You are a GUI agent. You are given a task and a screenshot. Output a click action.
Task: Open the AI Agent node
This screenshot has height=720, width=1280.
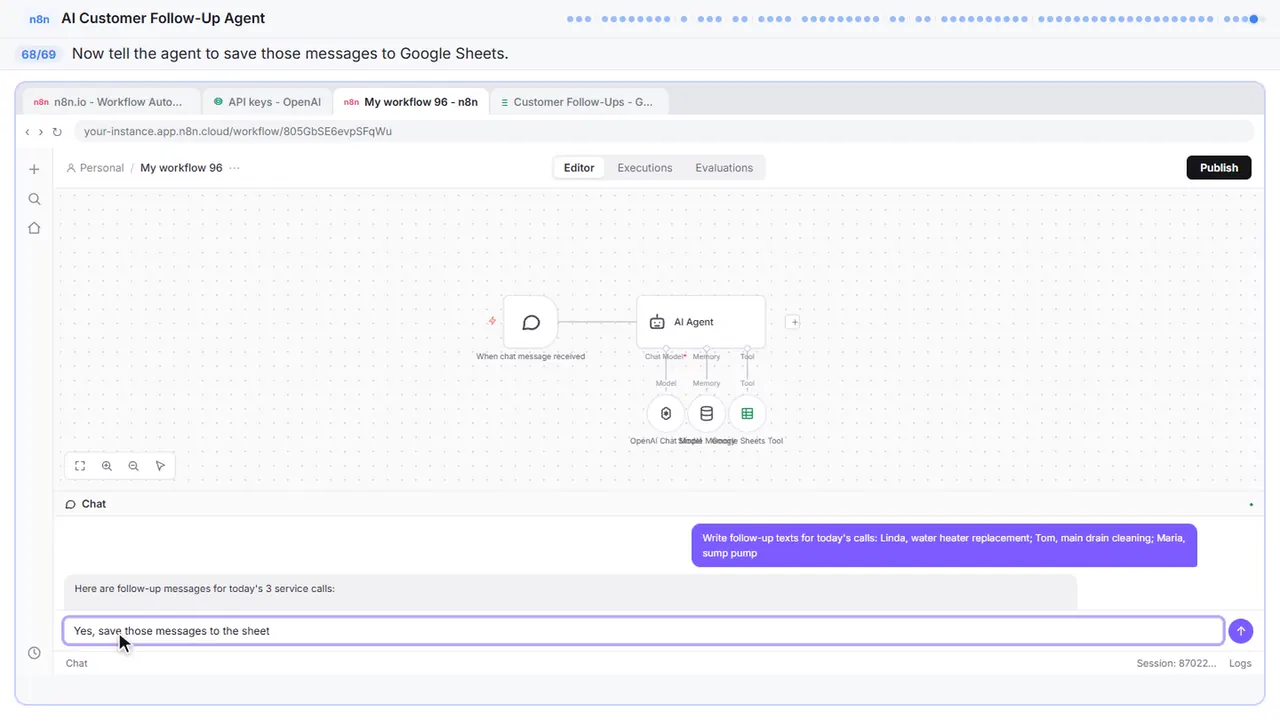tap(701, 322)
